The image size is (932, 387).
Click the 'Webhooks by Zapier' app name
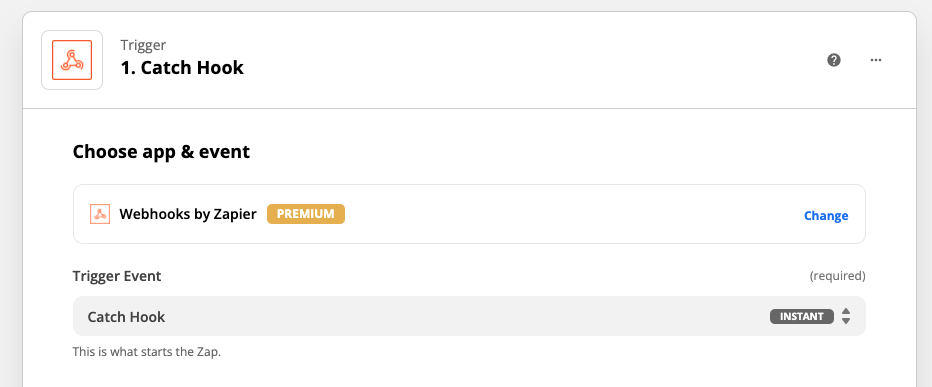[188, 214]
